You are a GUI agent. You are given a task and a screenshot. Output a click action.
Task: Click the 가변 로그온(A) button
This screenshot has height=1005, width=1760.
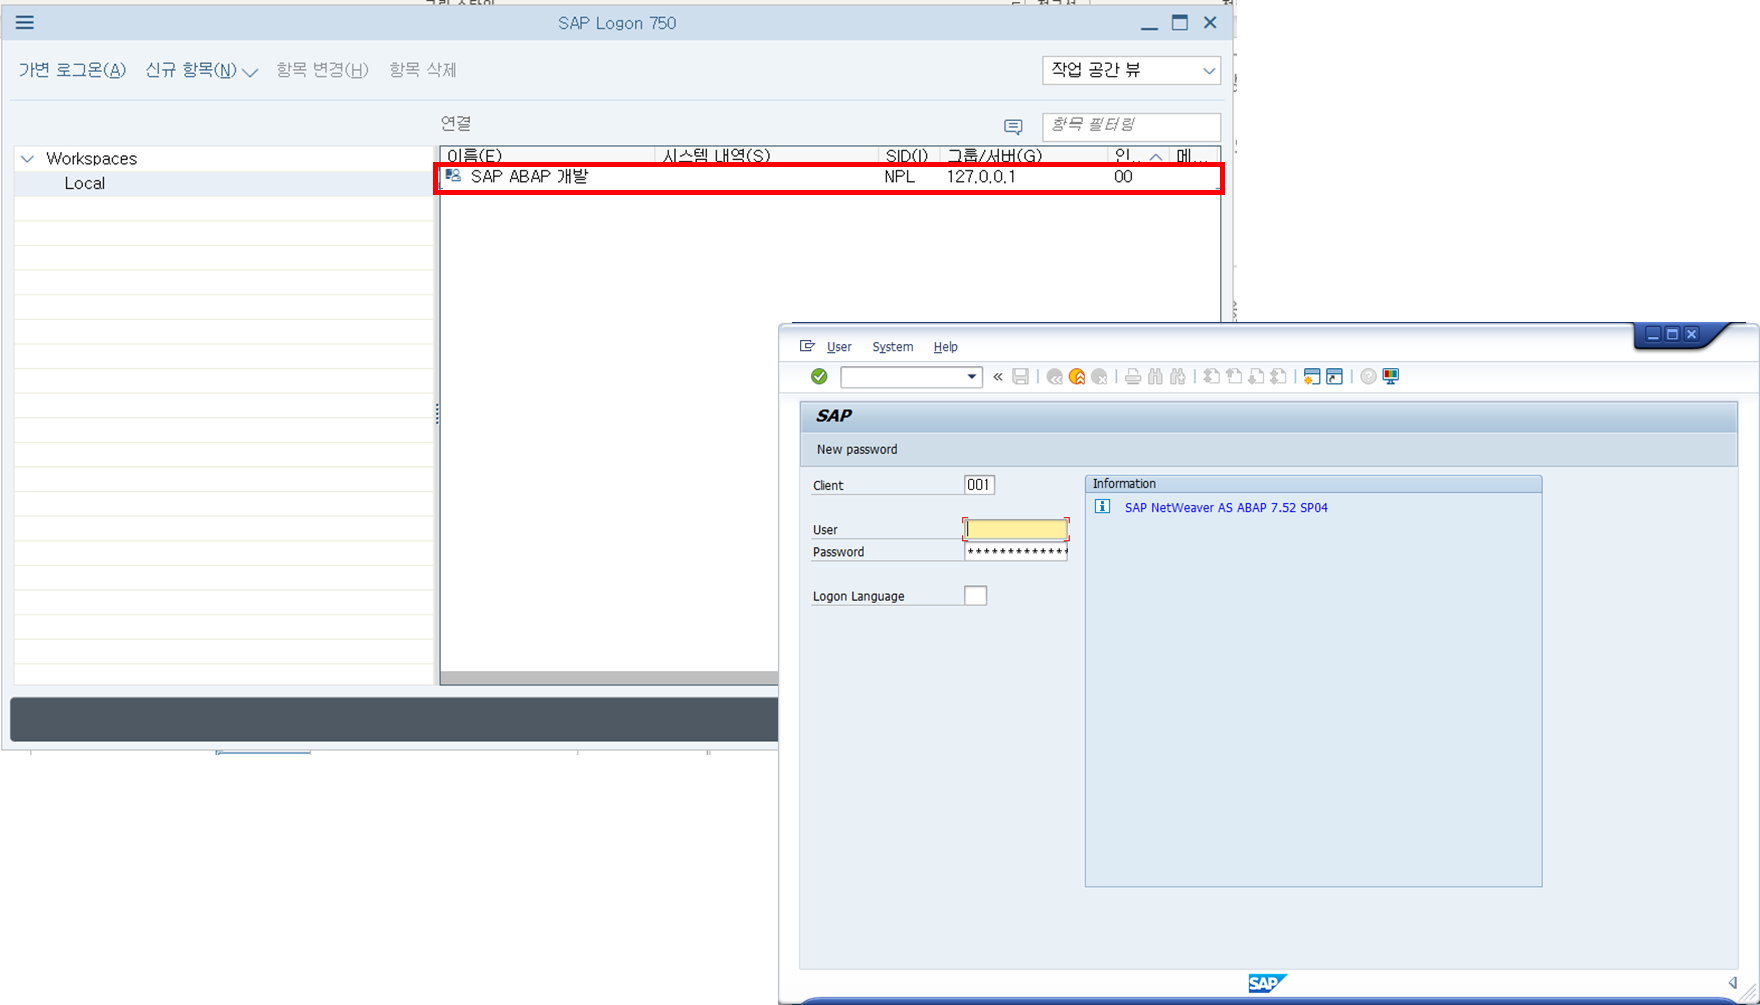click(x=72, y=70)
